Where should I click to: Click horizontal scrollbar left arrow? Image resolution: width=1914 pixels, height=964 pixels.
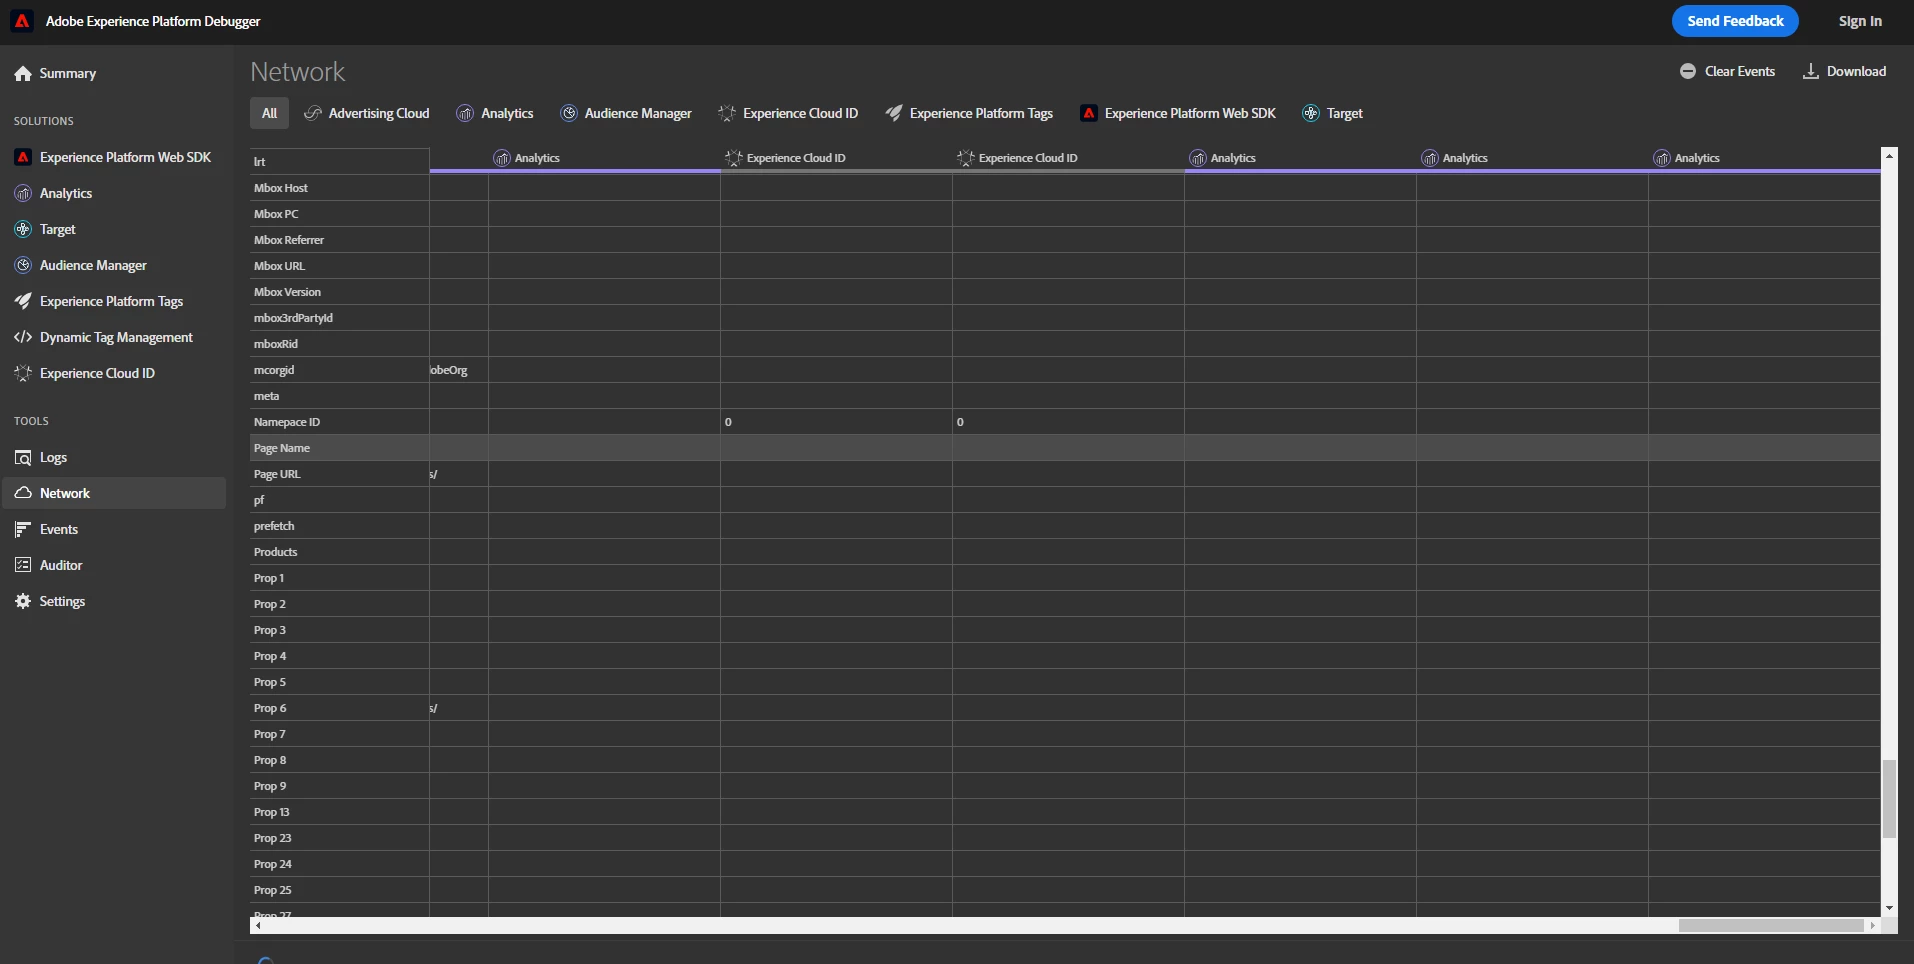click(258, 926)
